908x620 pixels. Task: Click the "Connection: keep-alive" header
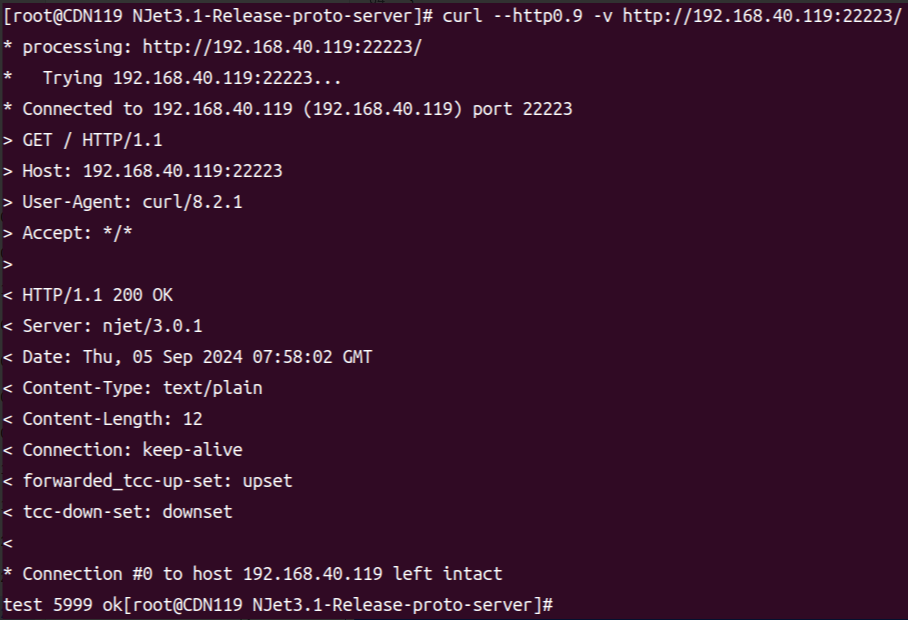pos(132,450)
